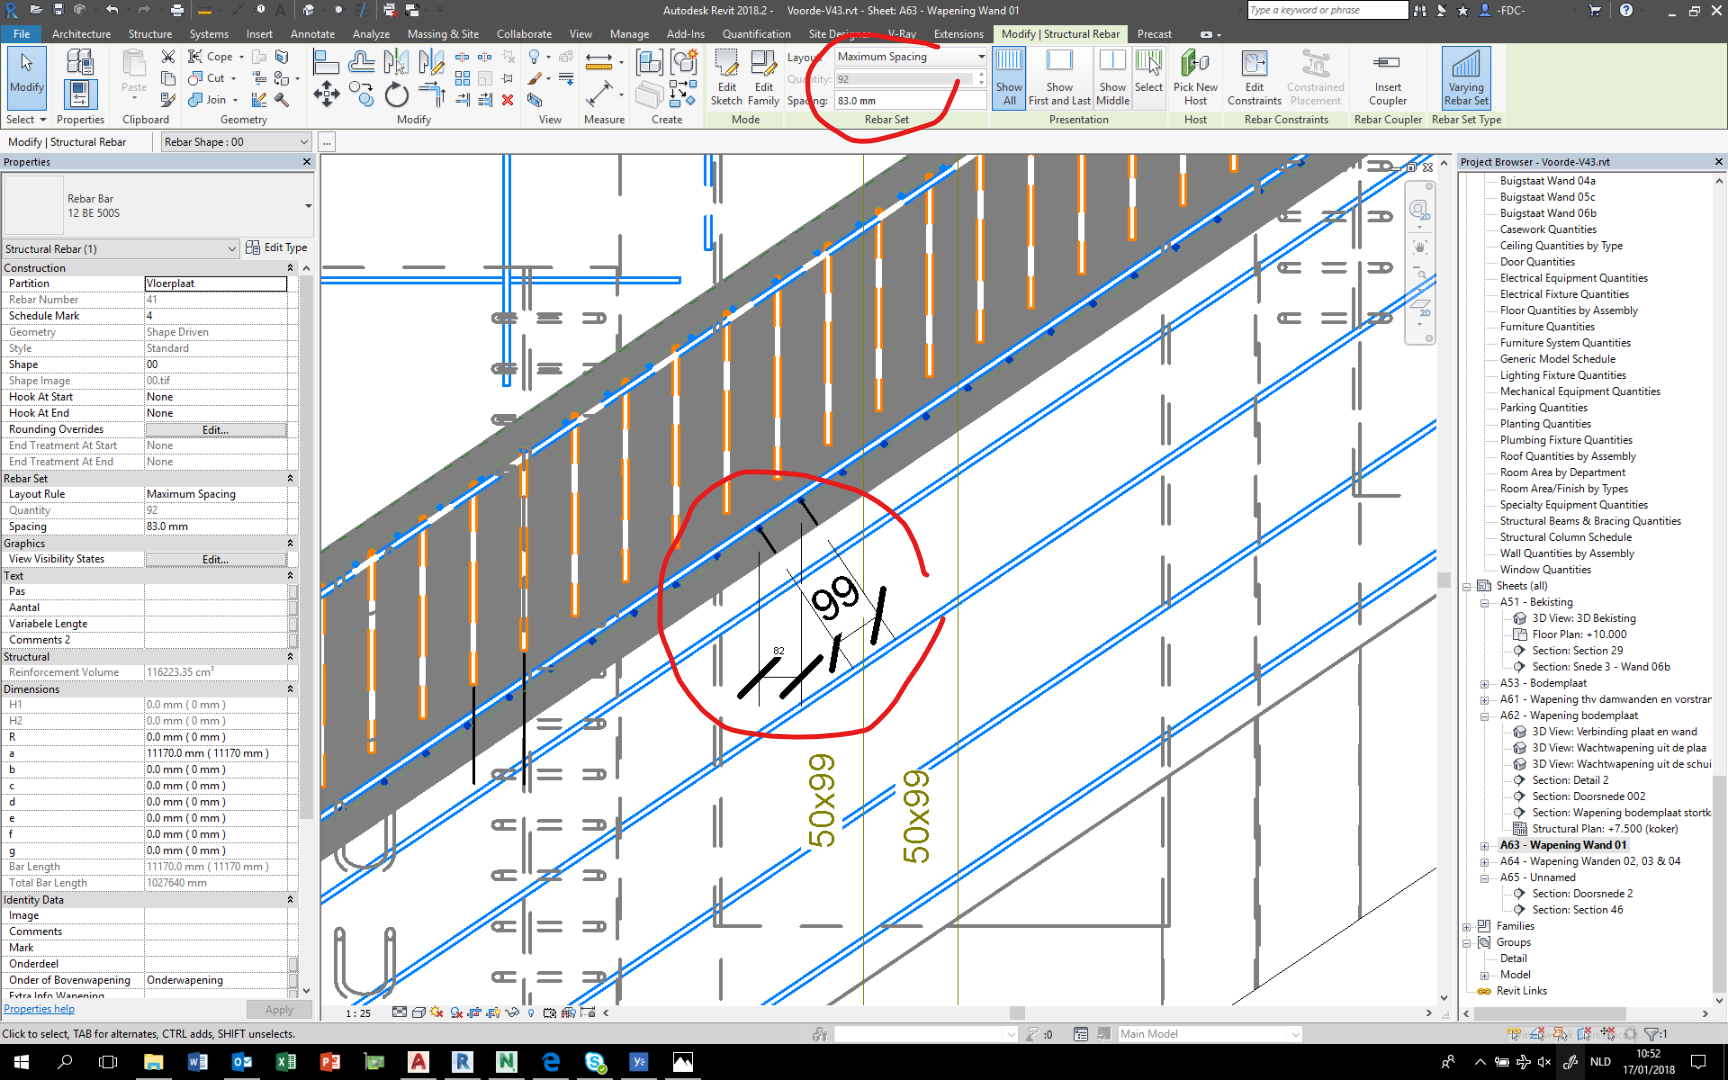Switch to the Annotate ribbon tab

(x=312, y=33)
